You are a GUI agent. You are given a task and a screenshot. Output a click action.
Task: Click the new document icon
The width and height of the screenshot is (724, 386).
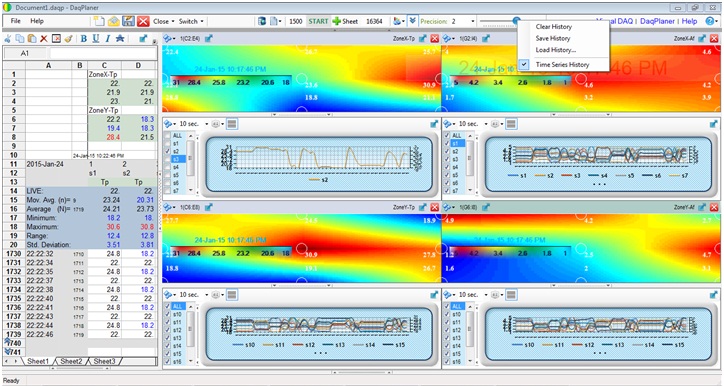[99, 21]
